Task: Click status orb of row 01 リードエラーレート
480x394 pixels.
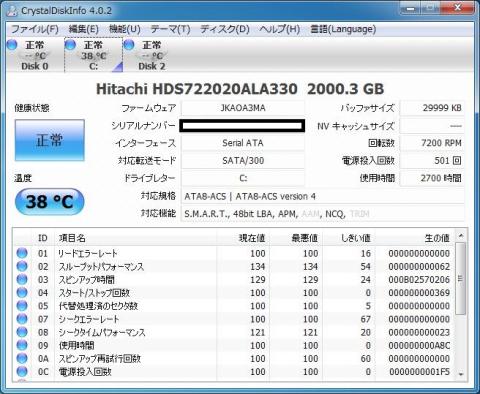Action: 22,253
